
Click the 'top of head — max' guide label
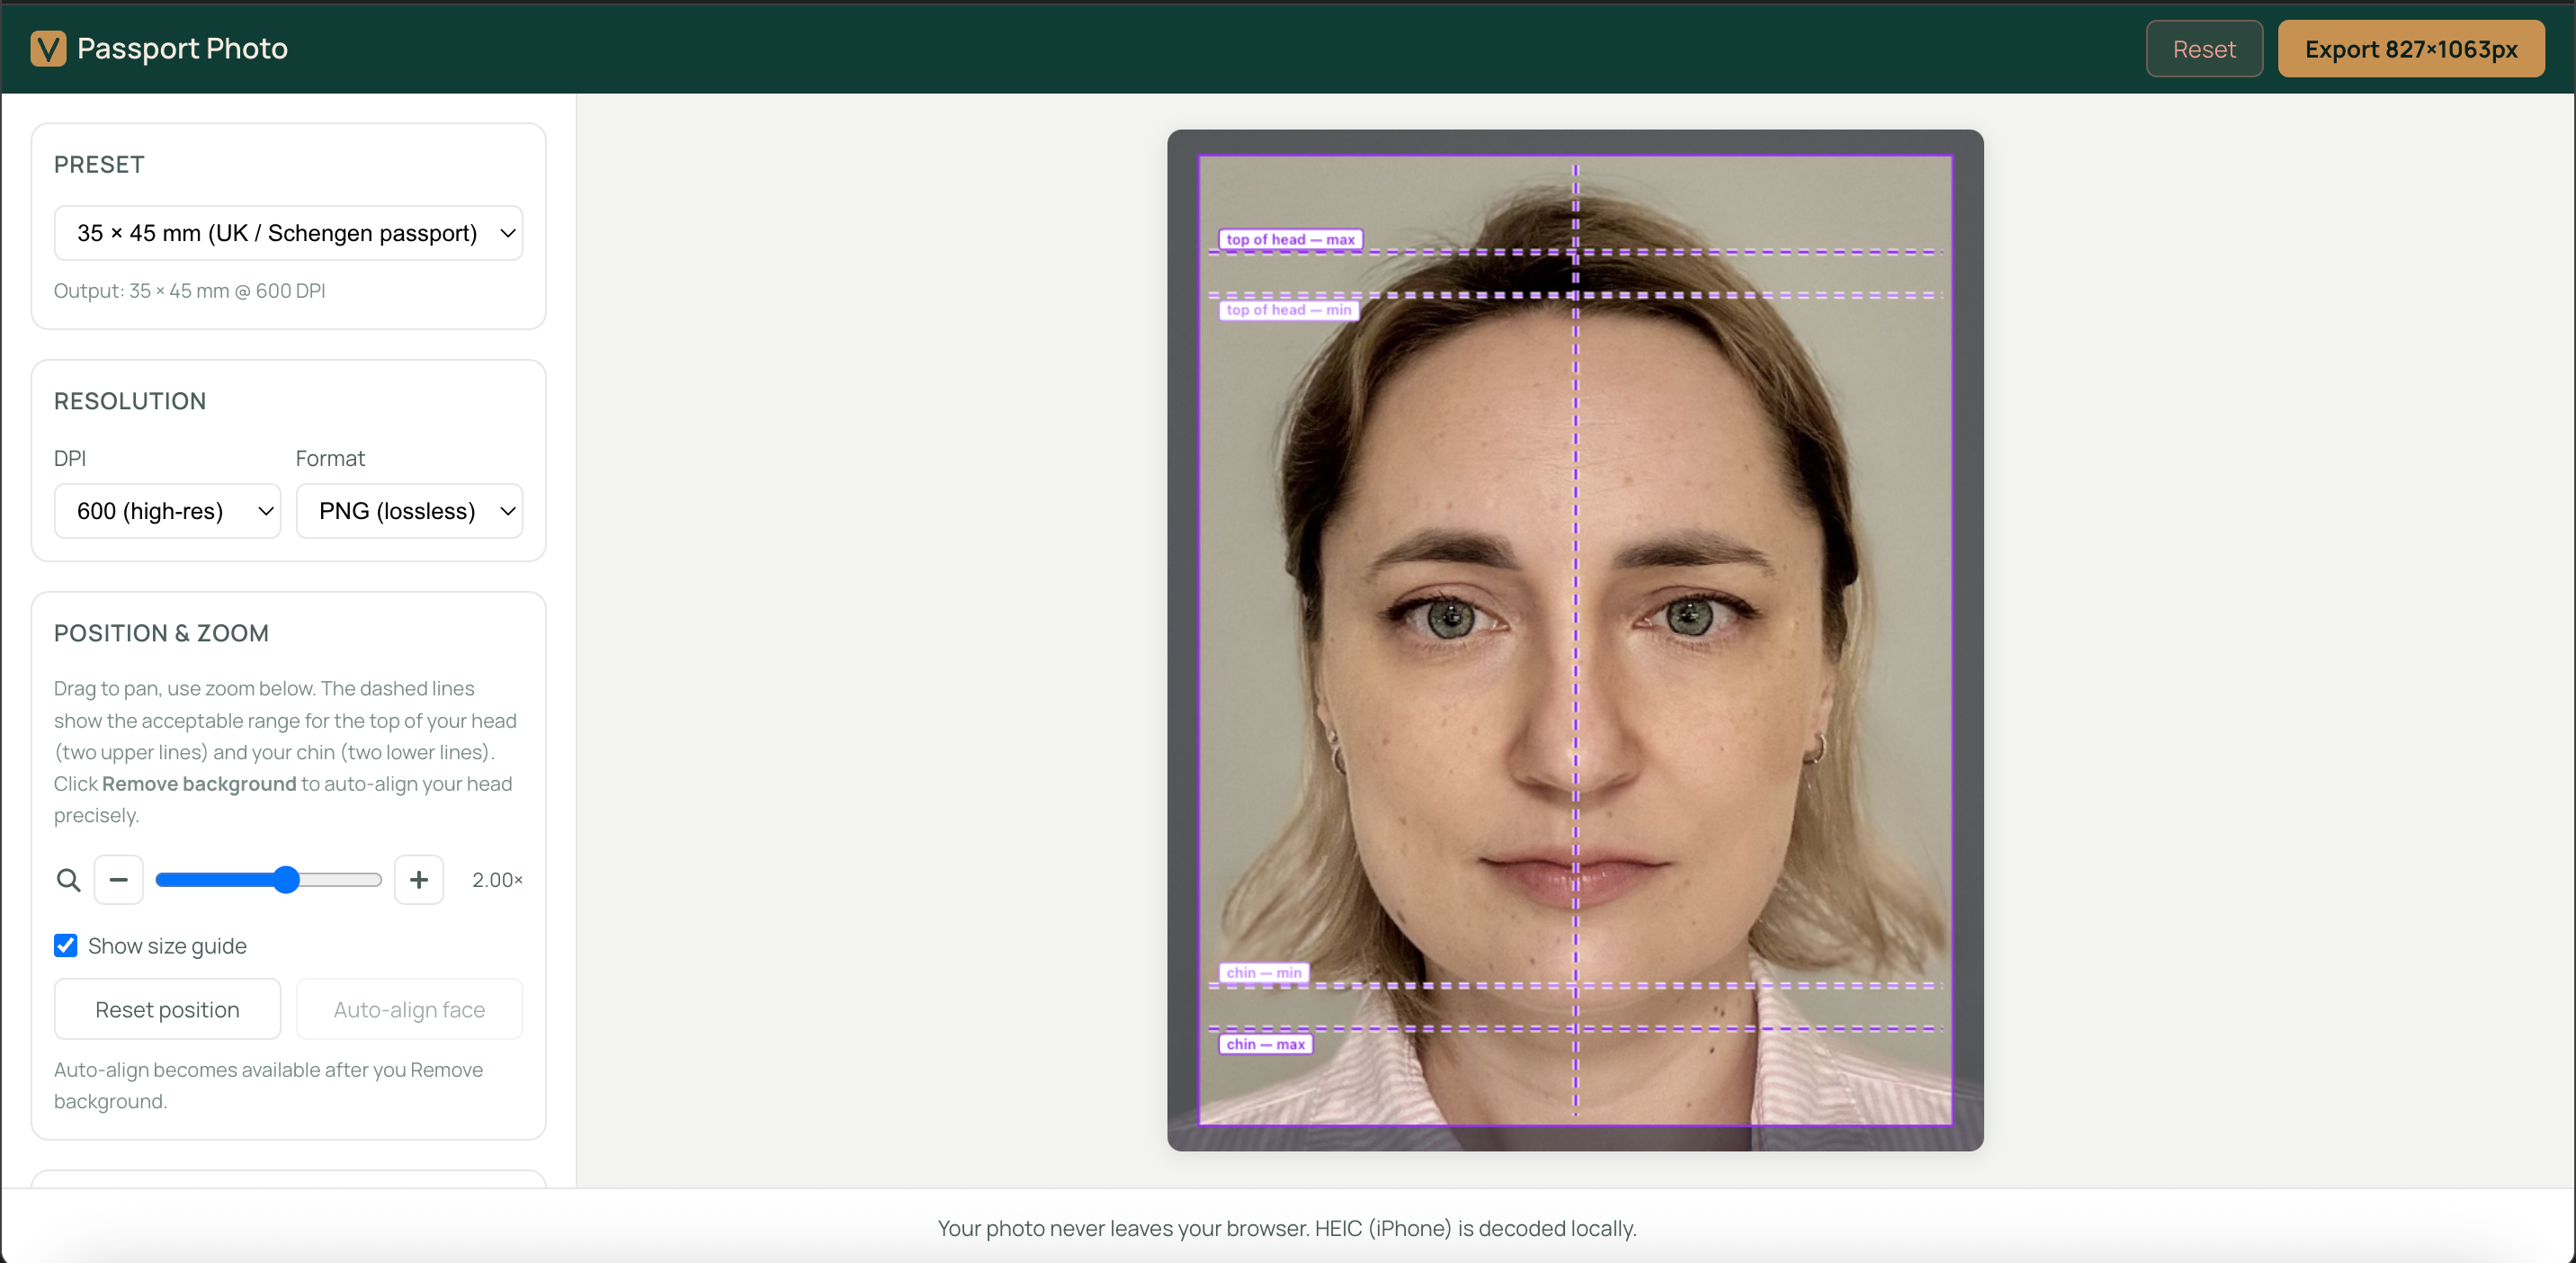(x=1289, y=240)
